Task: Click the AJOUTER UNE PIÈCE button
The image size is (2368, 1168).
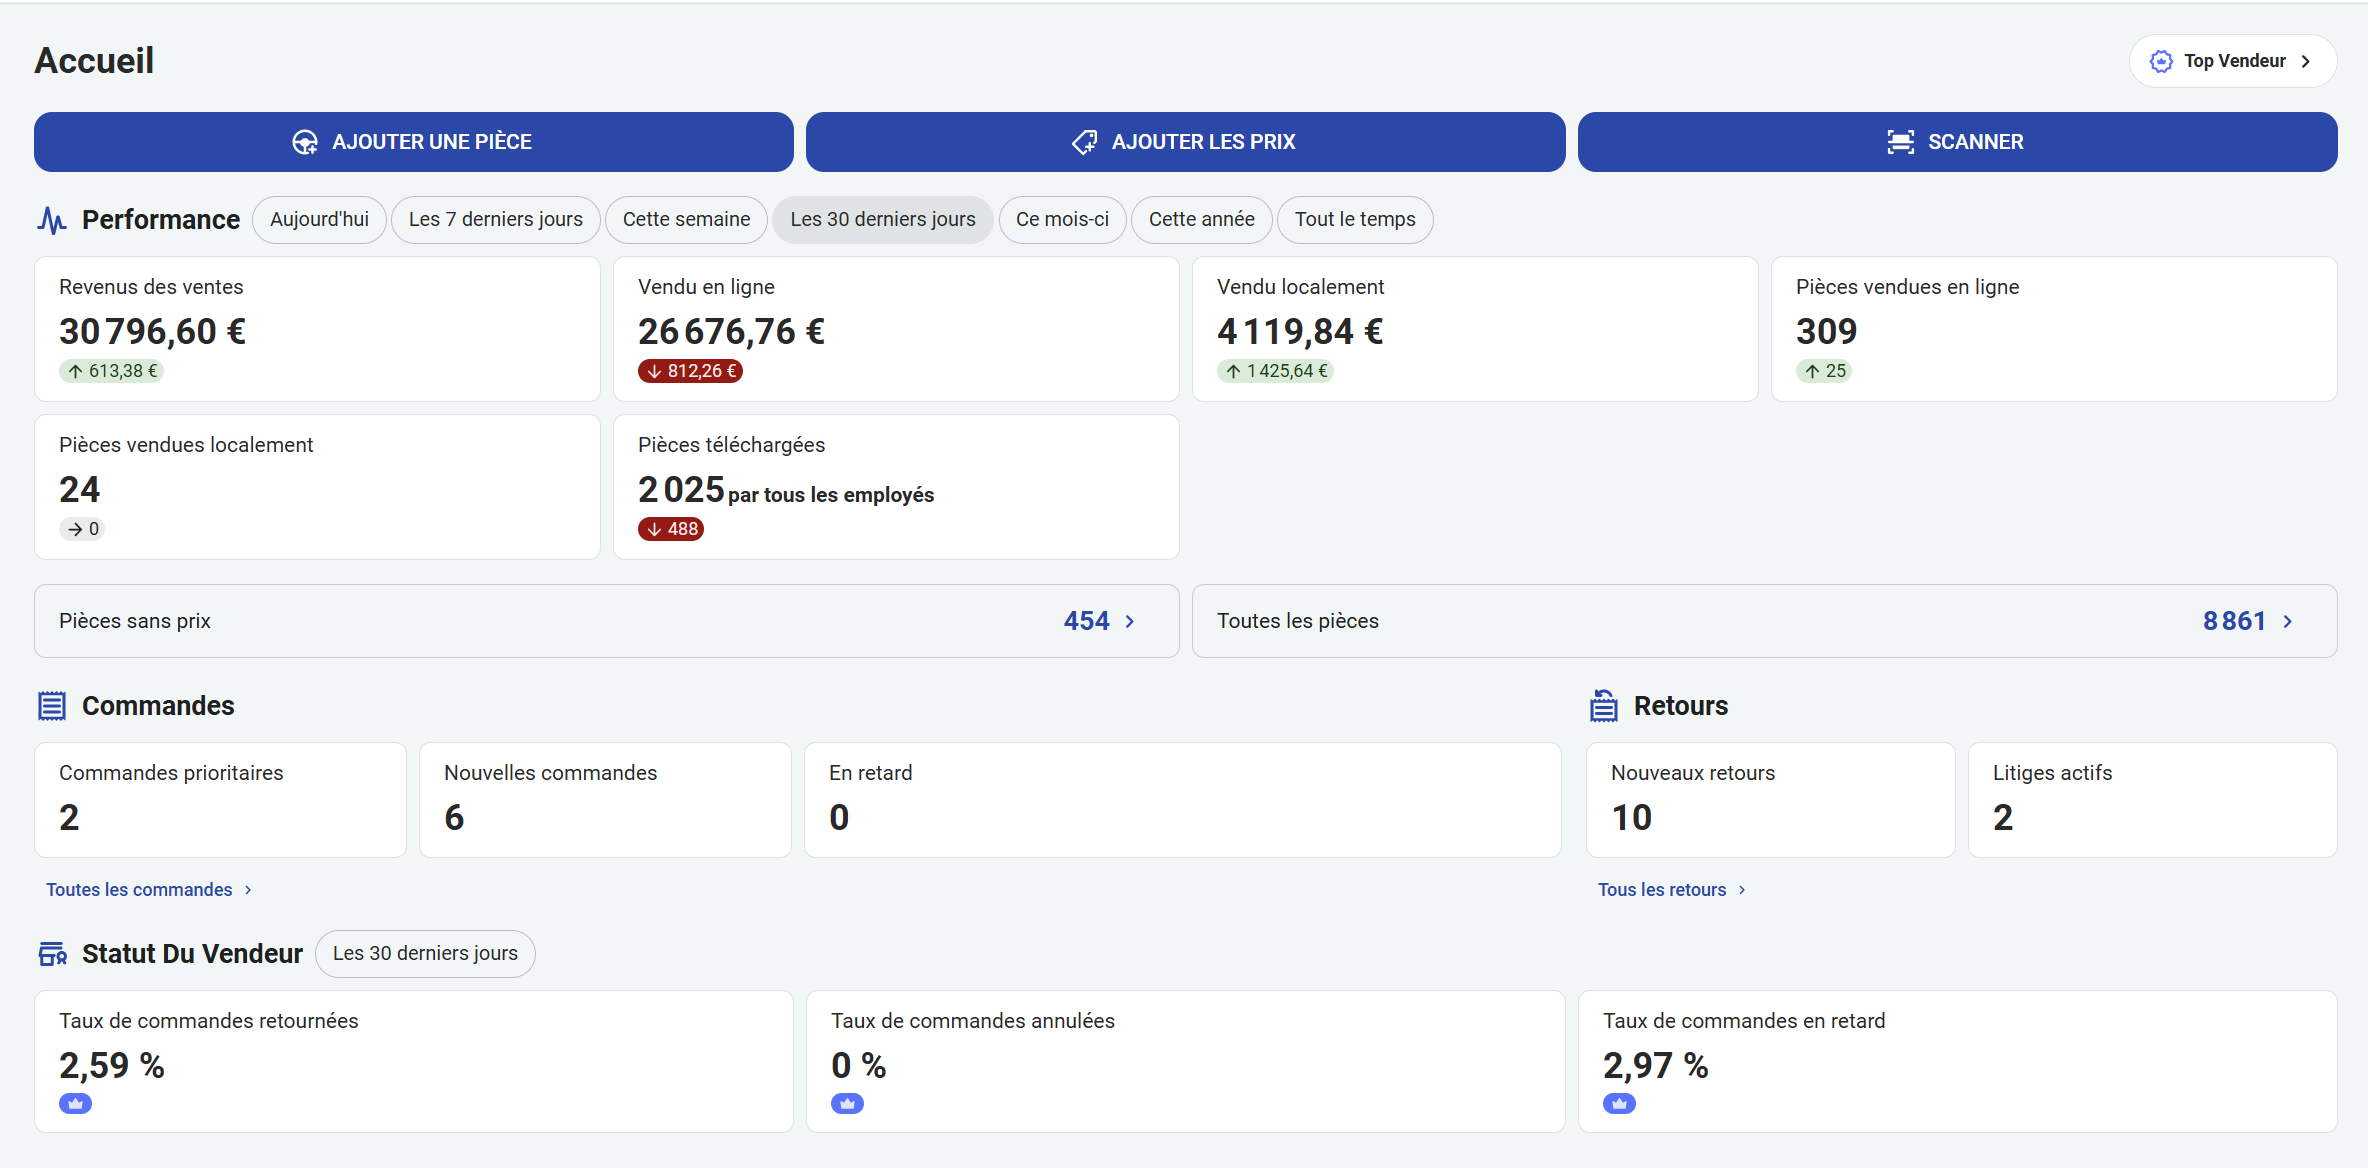Action: (x=414, y=142)
